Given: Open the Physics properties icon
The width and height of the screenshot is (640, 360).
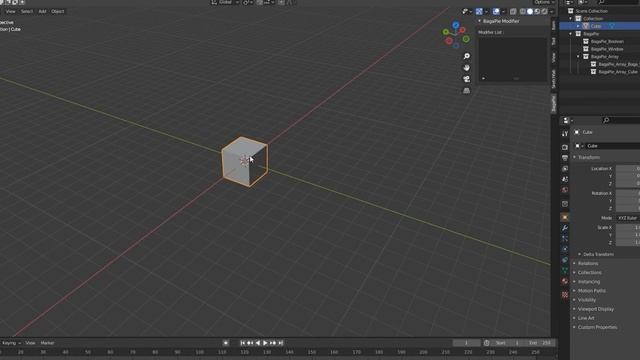Looking at the screenshot, I should click(x=565, y=249).
